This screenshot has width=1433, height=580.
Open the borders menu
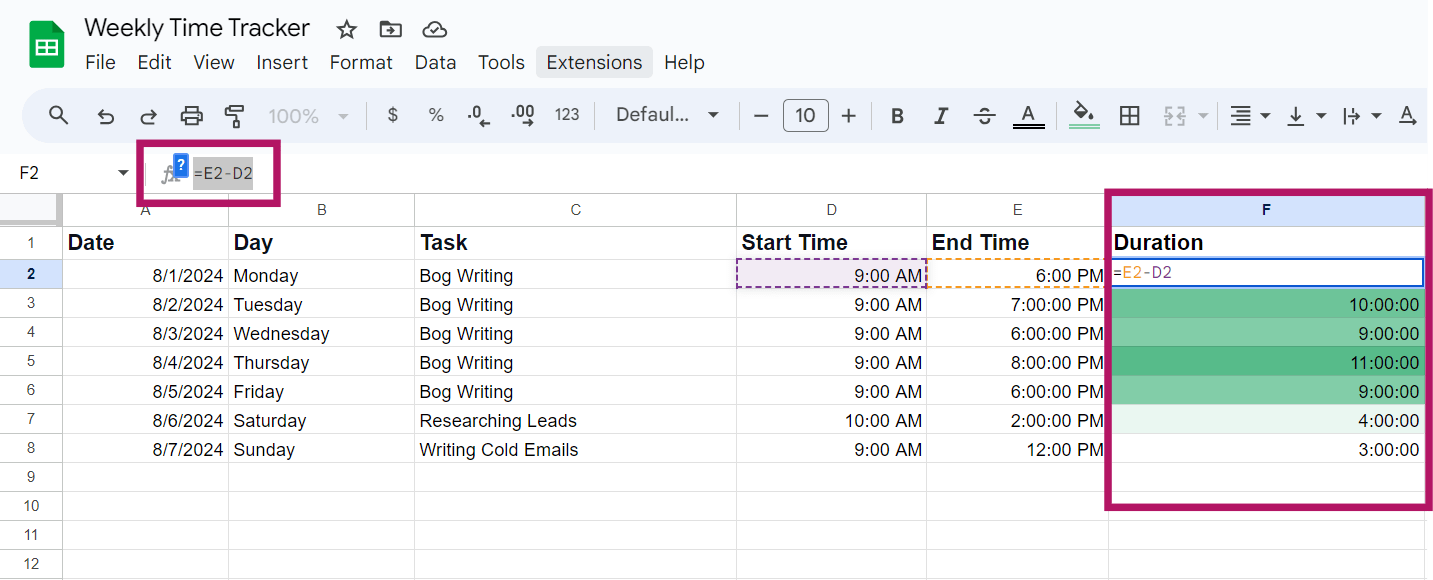[1129, 115]
